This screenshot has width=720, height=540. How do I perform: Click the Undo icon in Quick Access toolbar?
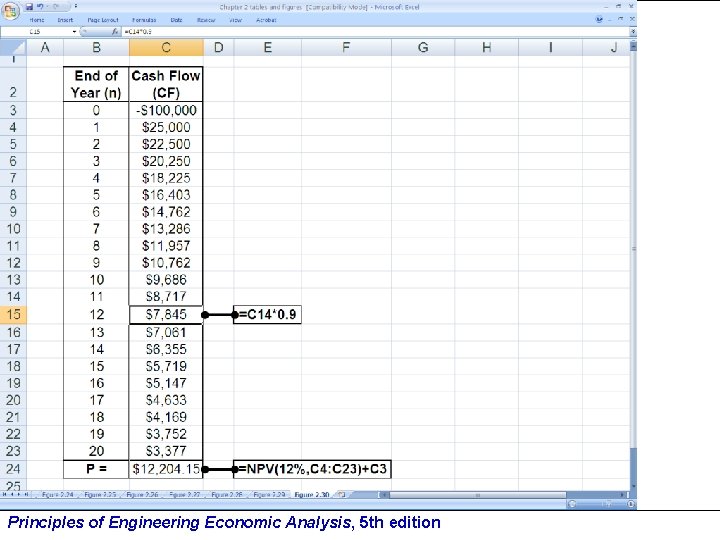tap(40, 7)
